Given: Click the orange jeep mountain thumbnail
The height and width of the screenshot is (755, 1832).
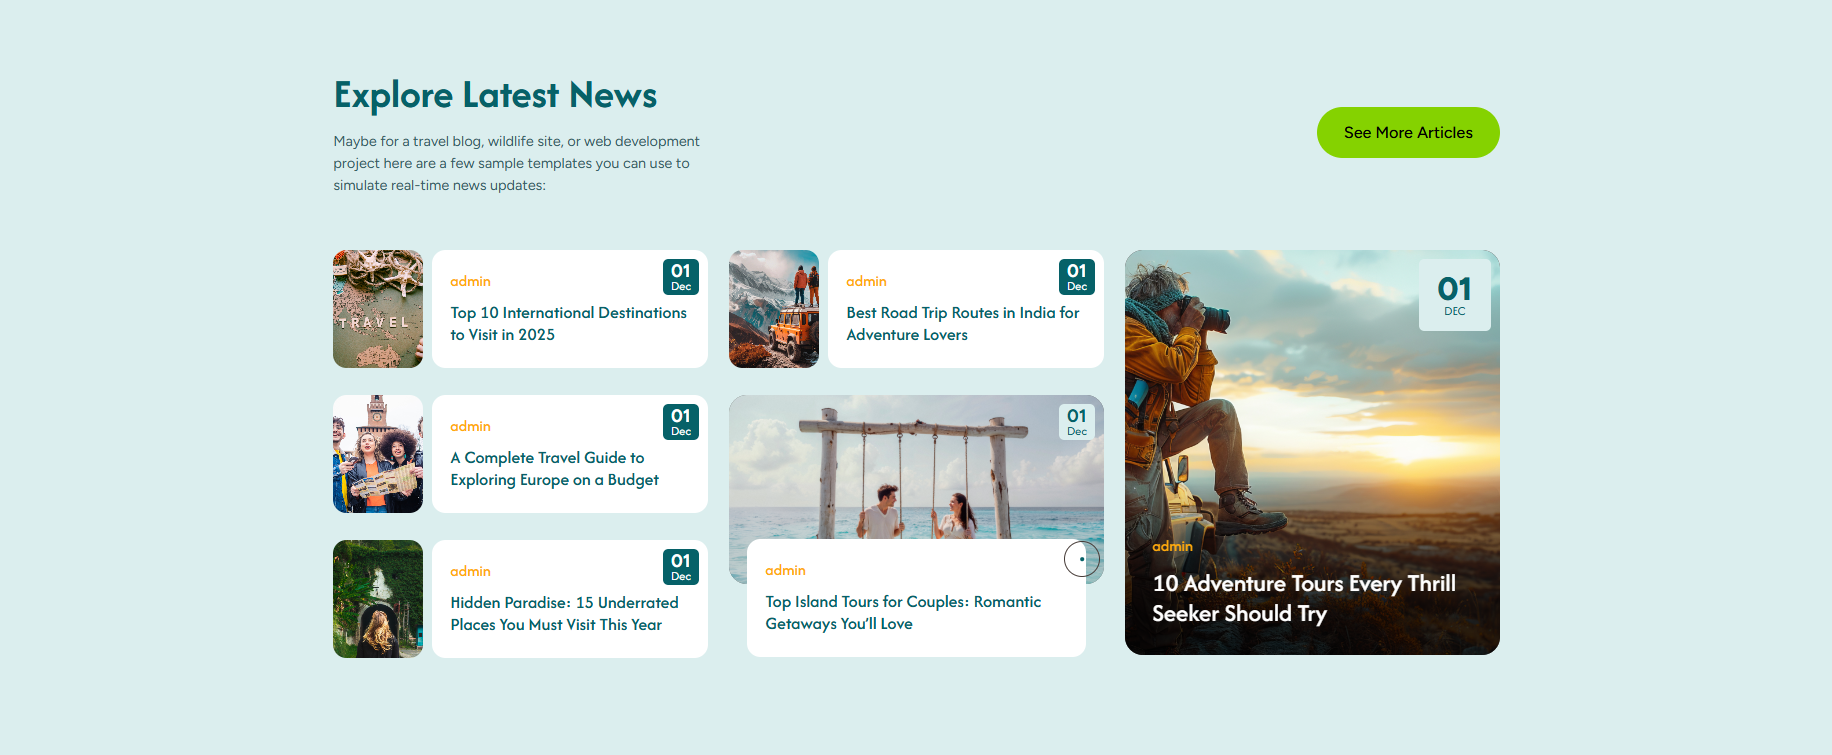Looking at the screenshot, I should click(773, 309).
